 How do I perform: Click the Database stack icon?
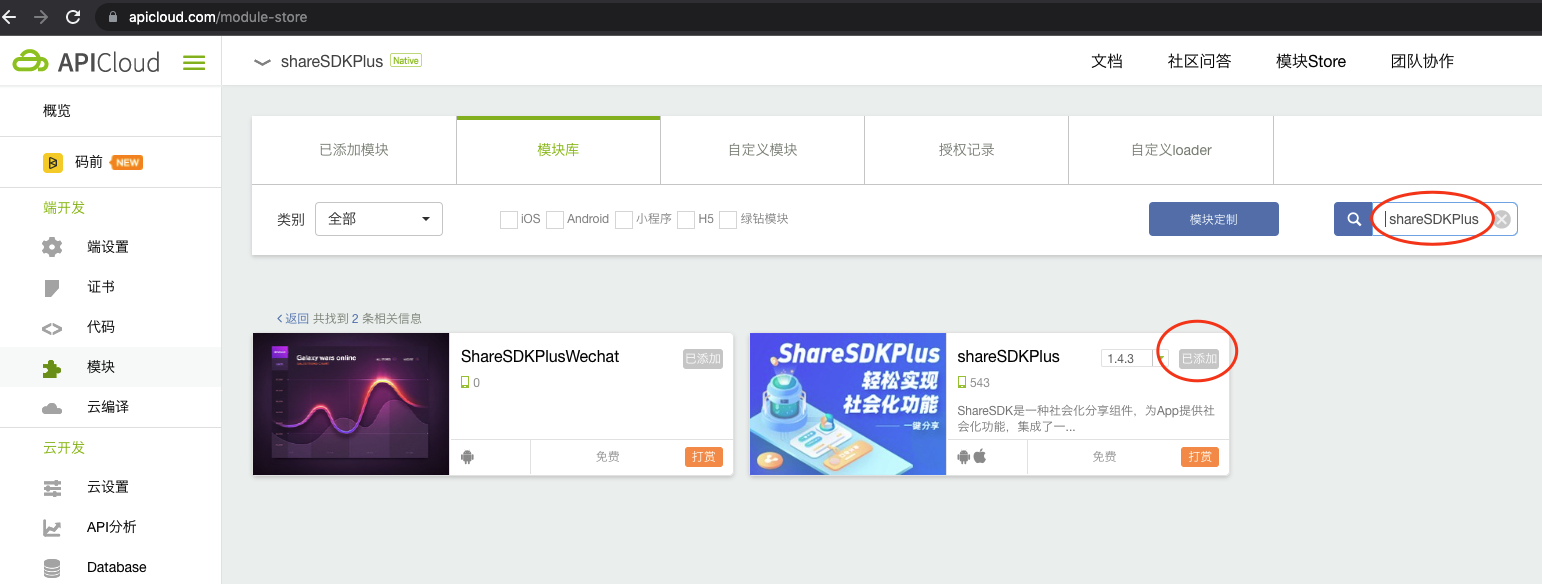(52, 568)
